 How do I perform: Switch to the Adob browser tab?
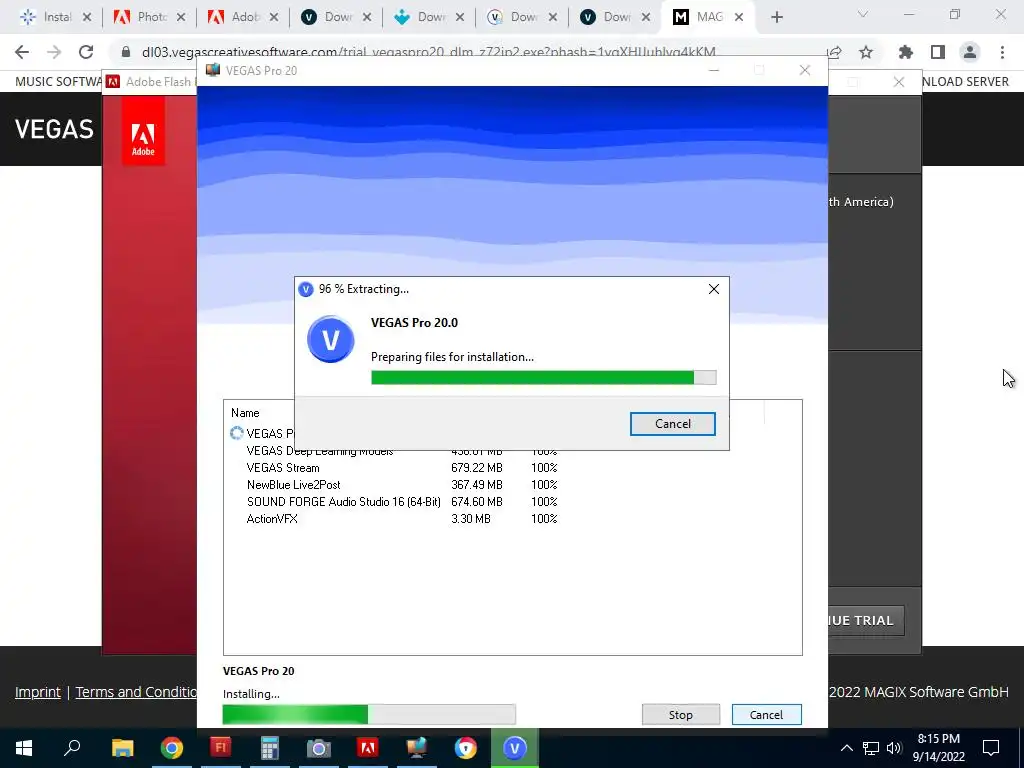tap(242, 17)
